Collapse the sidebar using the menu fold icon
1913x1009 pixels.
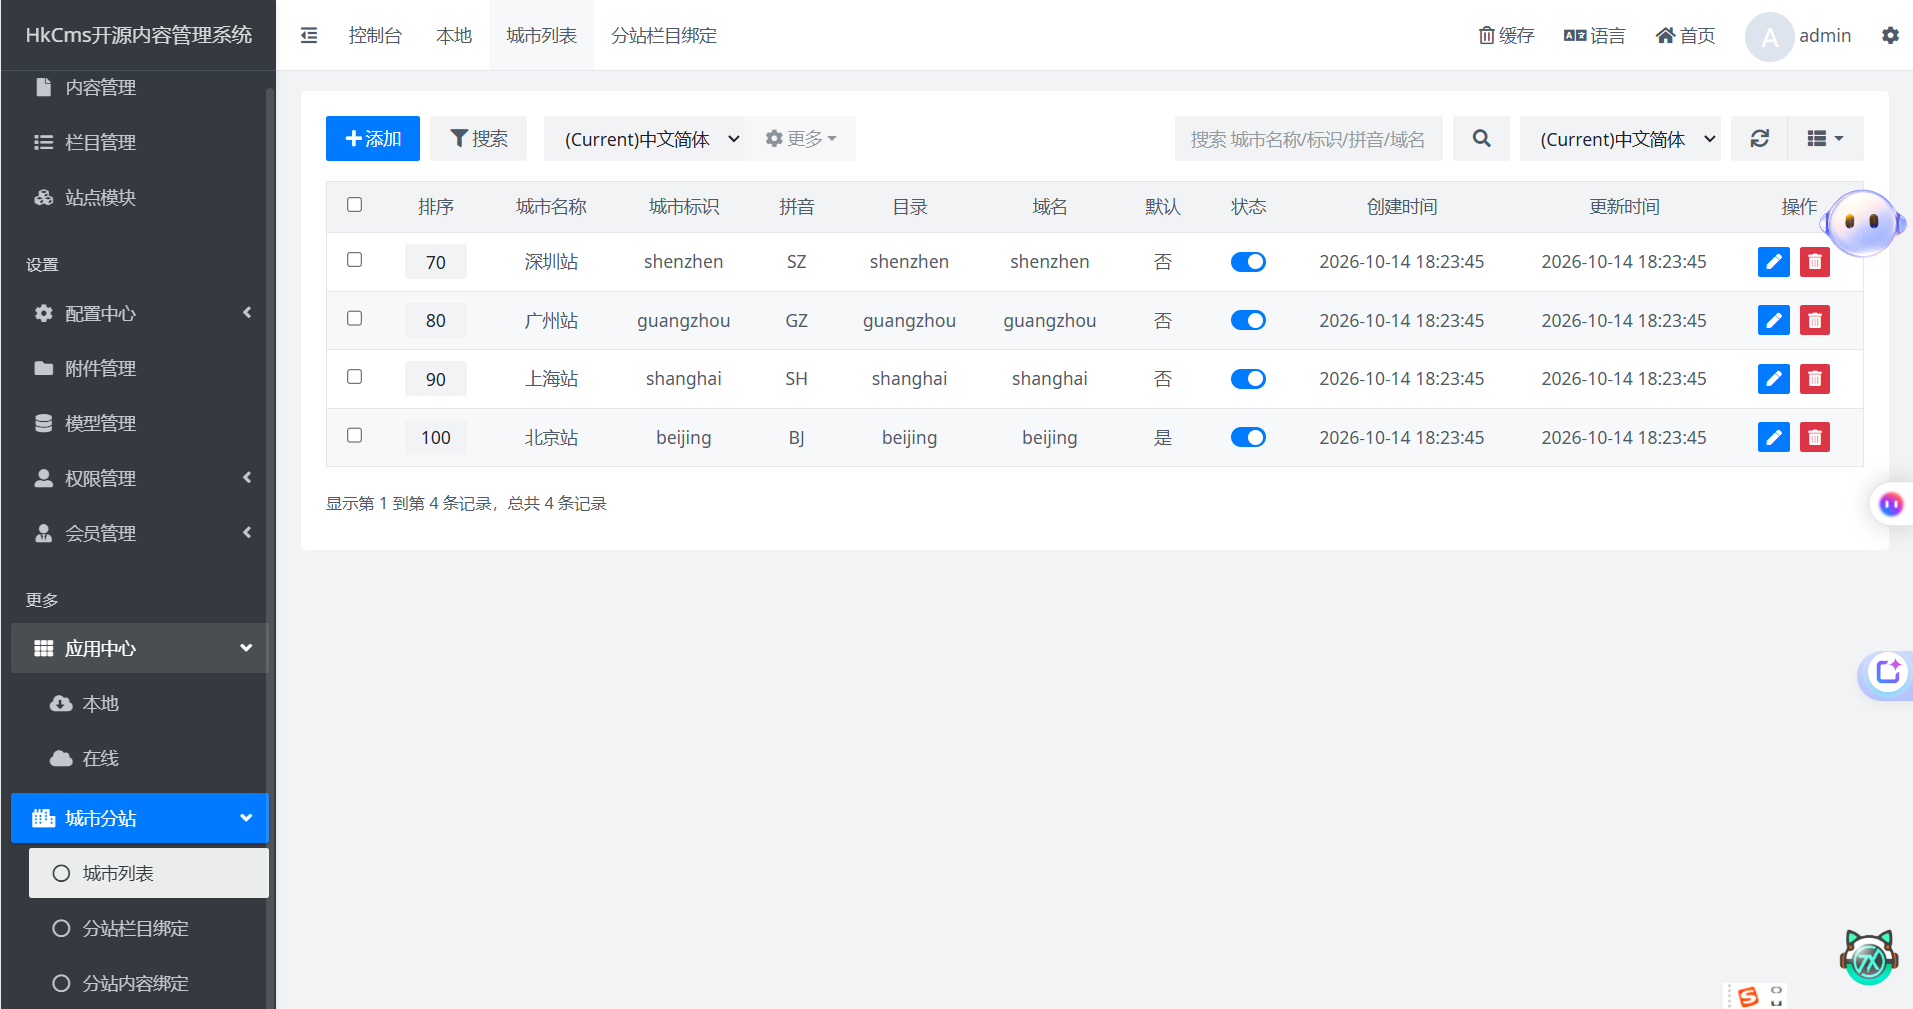(x=309, y=36)
